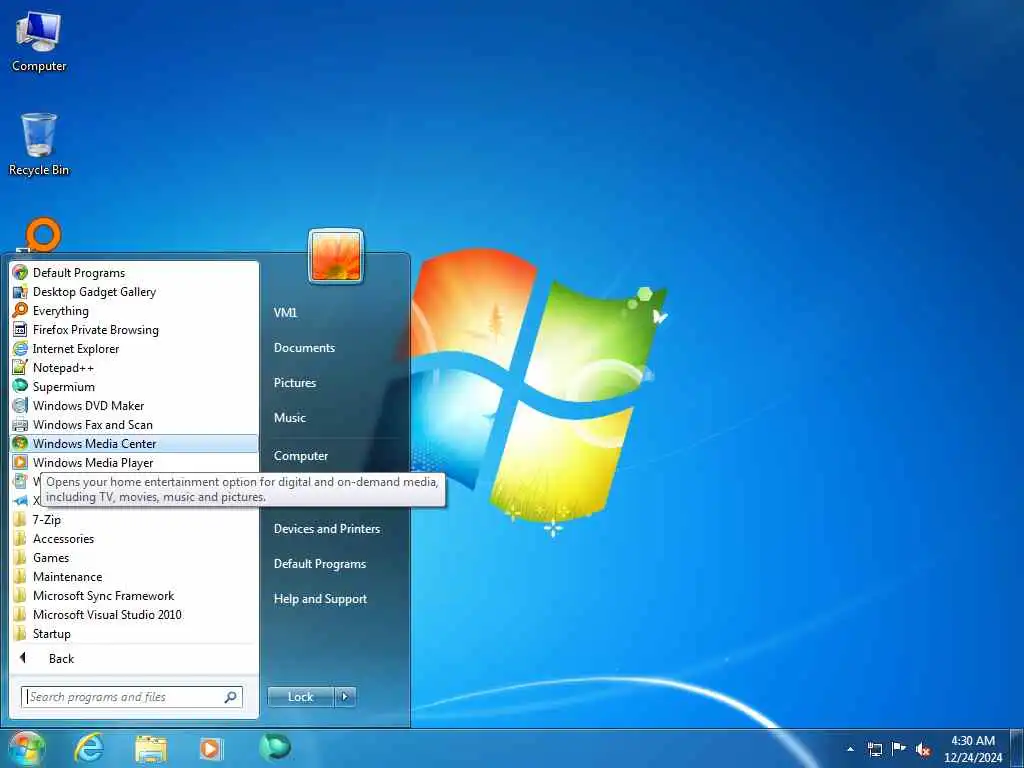Click the Supermium icon in programs list

coord(20,386)
